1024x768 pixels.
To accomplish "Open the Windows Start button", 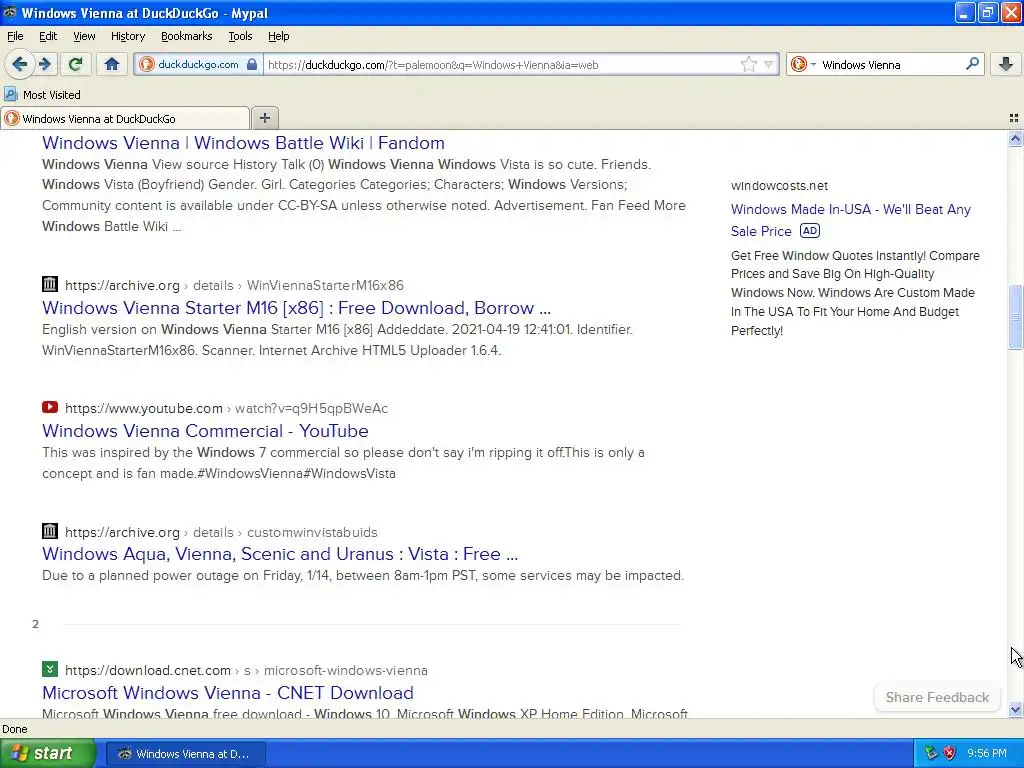I will coord(48,753).
